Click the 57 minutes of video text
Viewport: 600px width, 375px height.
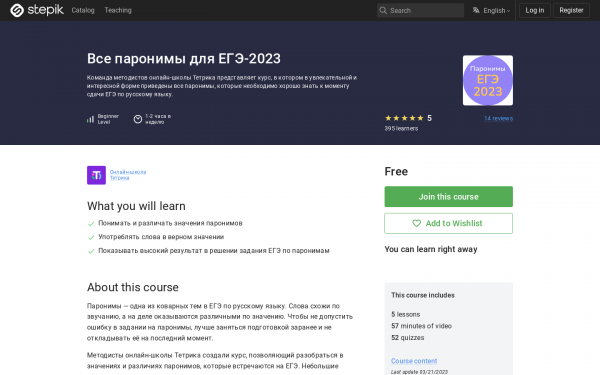[421, 326]
